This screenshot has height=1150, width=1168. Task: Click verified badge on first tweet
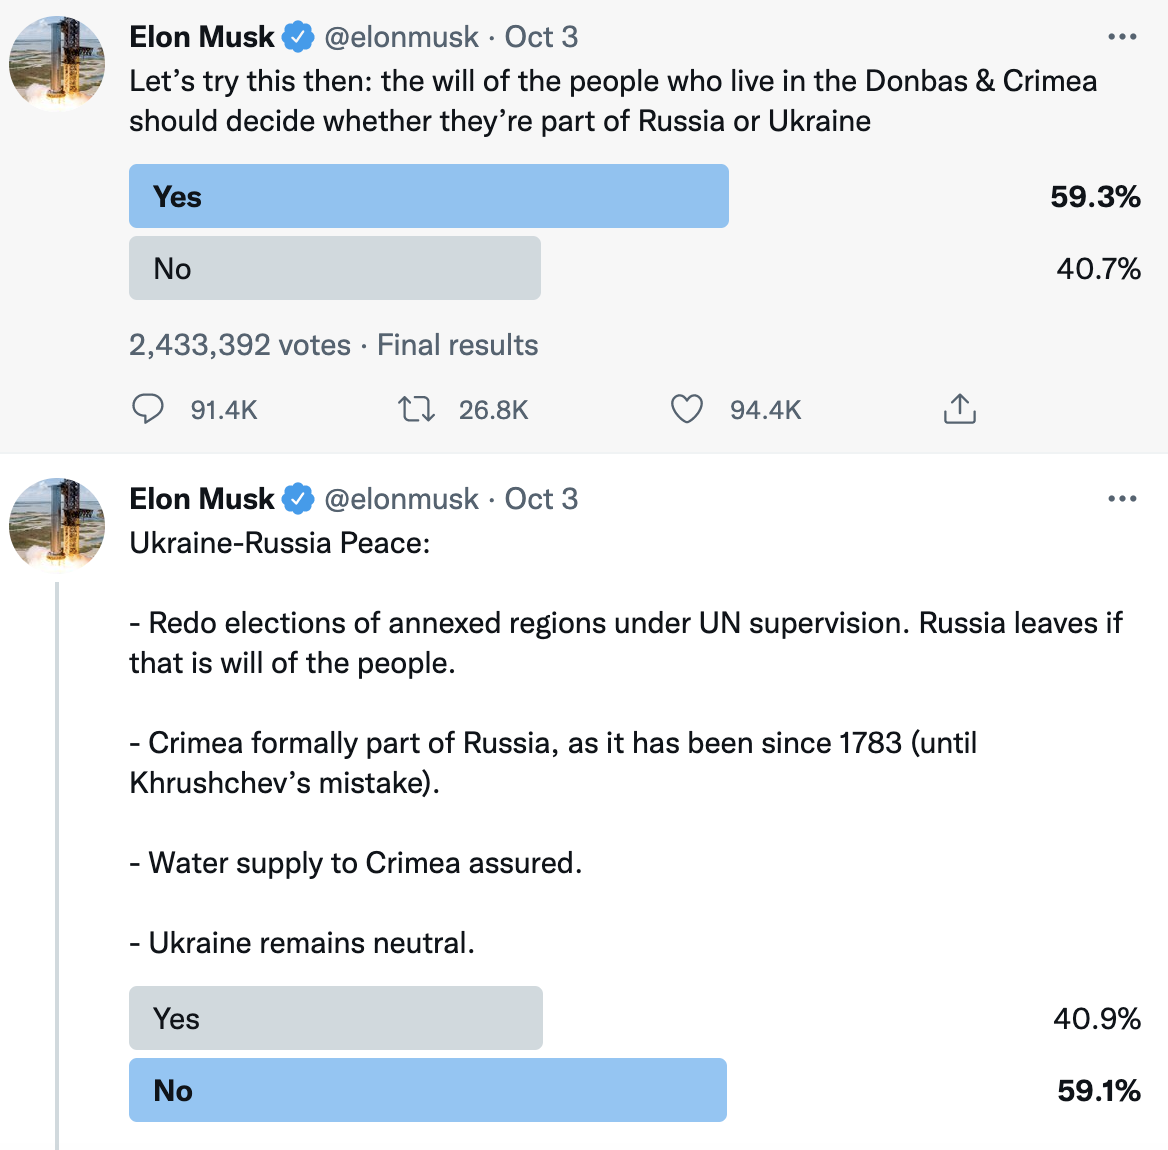click(298, 37)
